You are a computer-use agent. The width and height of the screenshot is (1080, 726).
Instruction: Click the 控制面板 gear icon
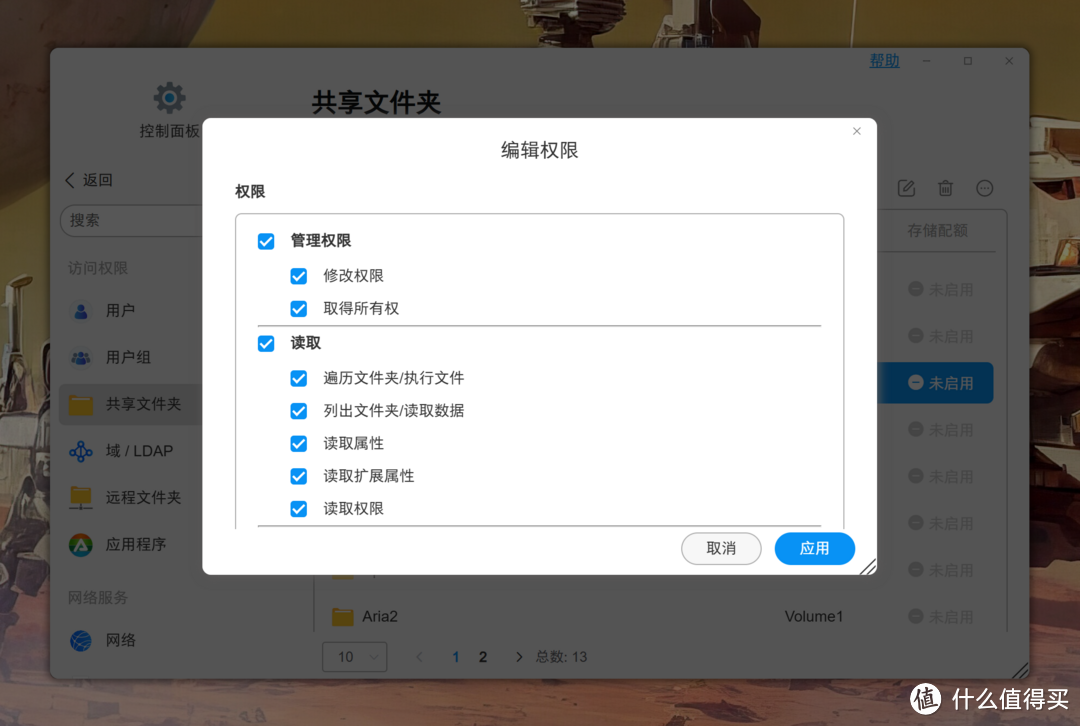tap(169, 98)
